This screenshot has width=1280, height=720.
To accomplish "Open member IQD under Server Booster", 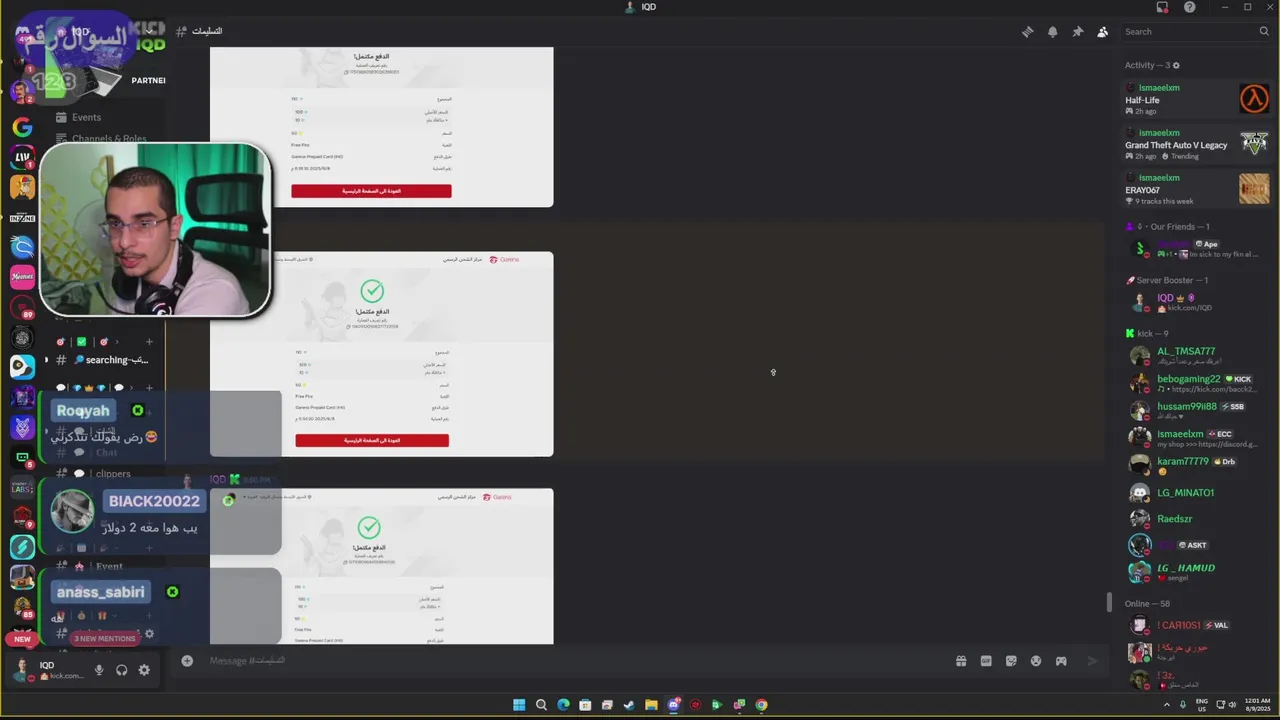I will pyautogui.click(x=1196, y=302).
